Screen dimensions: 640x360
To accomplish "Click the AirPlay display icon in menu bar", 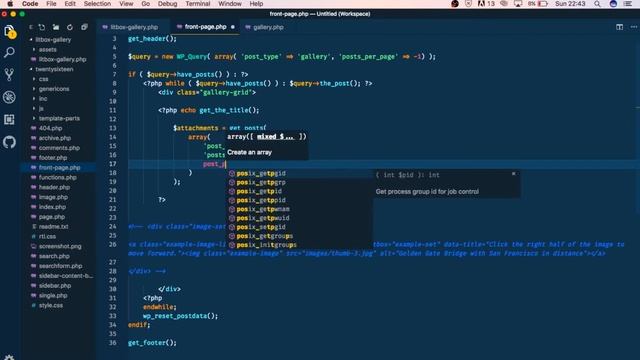I will [x=518, y=4].
